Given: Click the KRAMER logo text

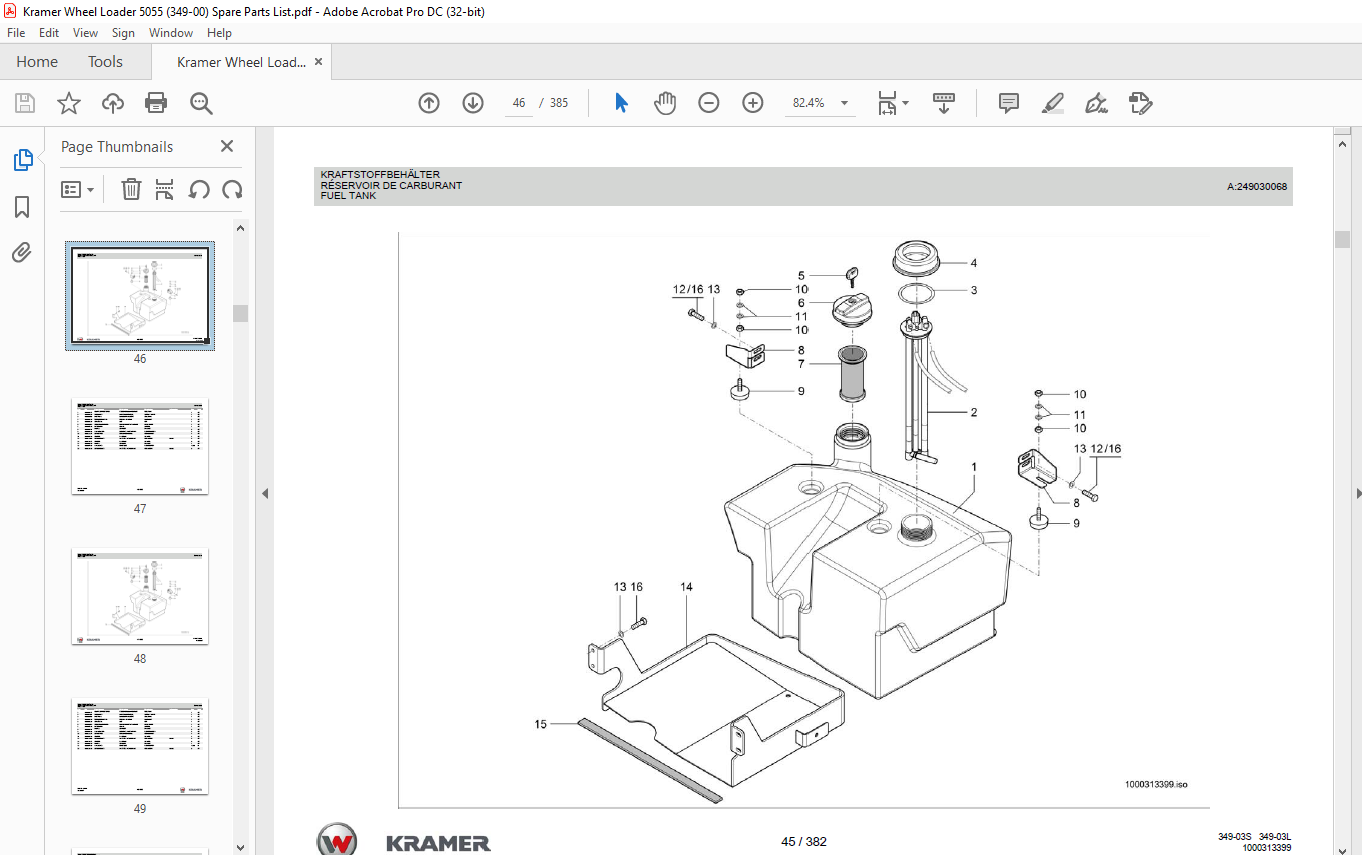Looking at the screenshot, I should click(438, 843).
